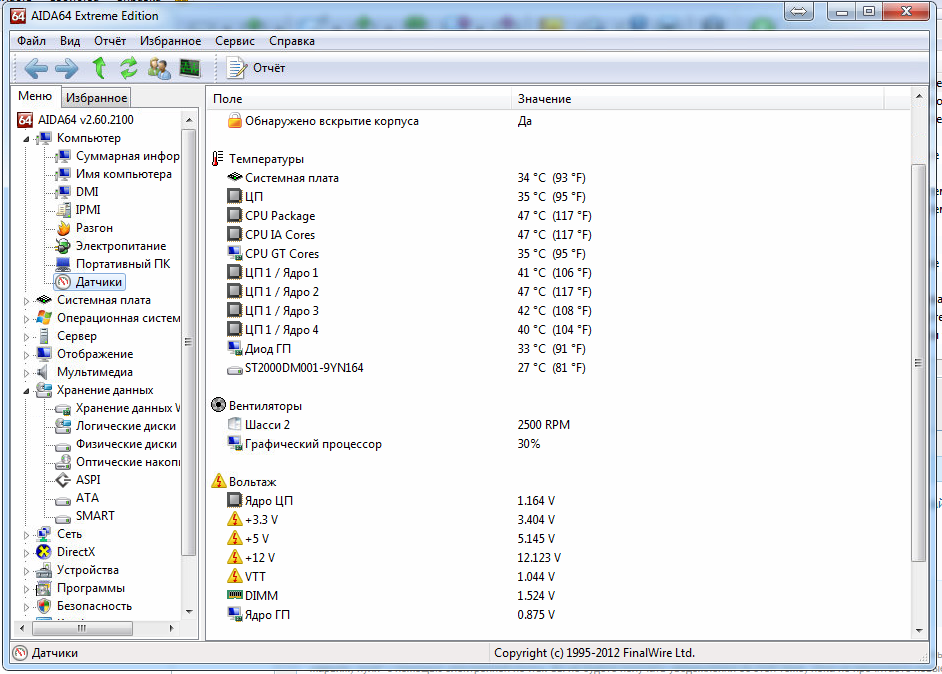Click the Системная плата motherboard tree icon
Image resolution: width=942 pixels, height=674 pixels.
point(44,300)
